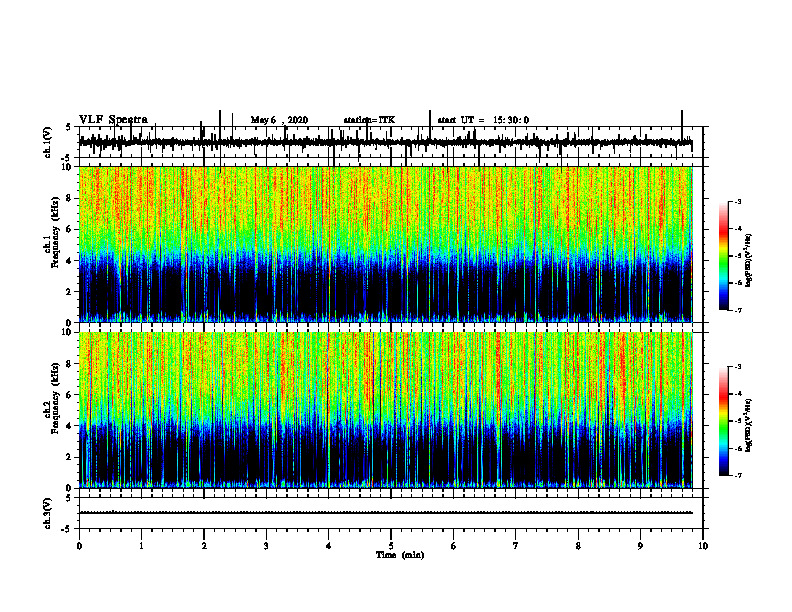Click the 'VLF Spectra' title text
792x612 pixels.
(113, 120)
